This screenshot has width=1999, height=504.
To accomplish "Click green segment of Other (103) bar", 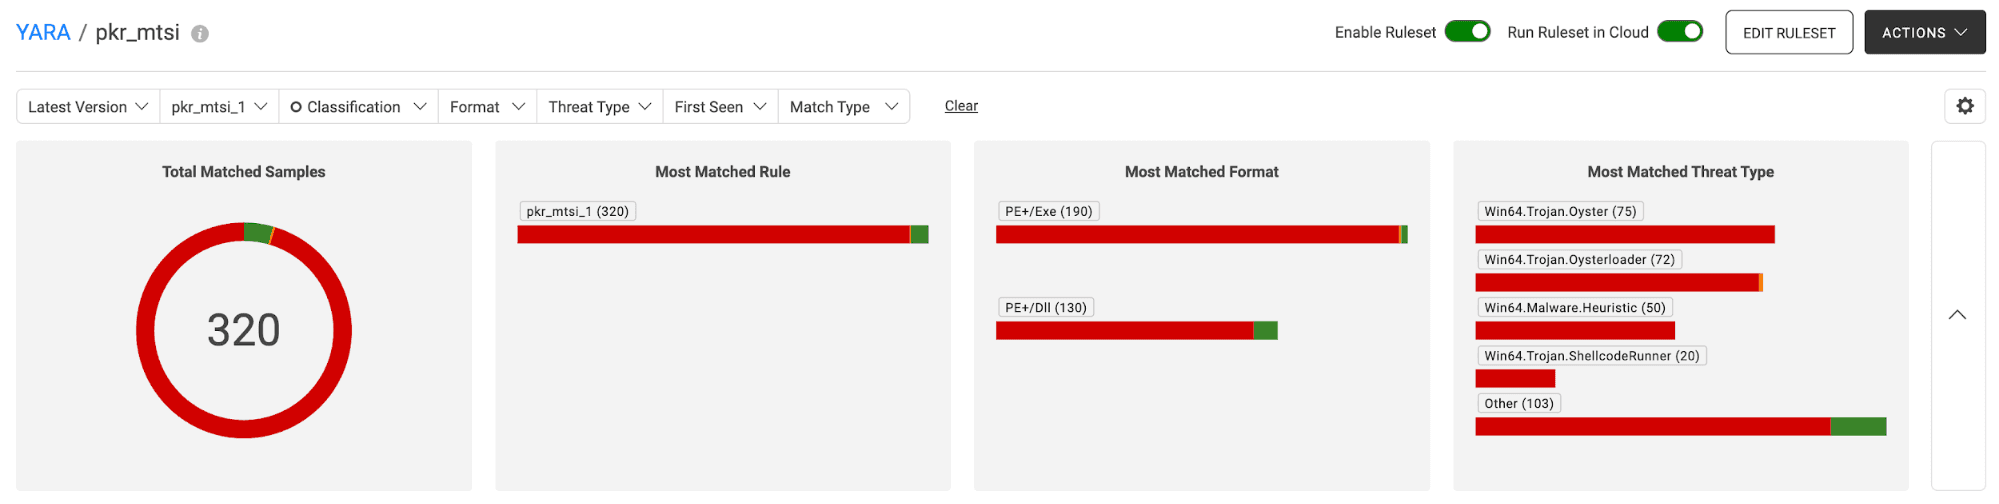I will (1858, 427).
